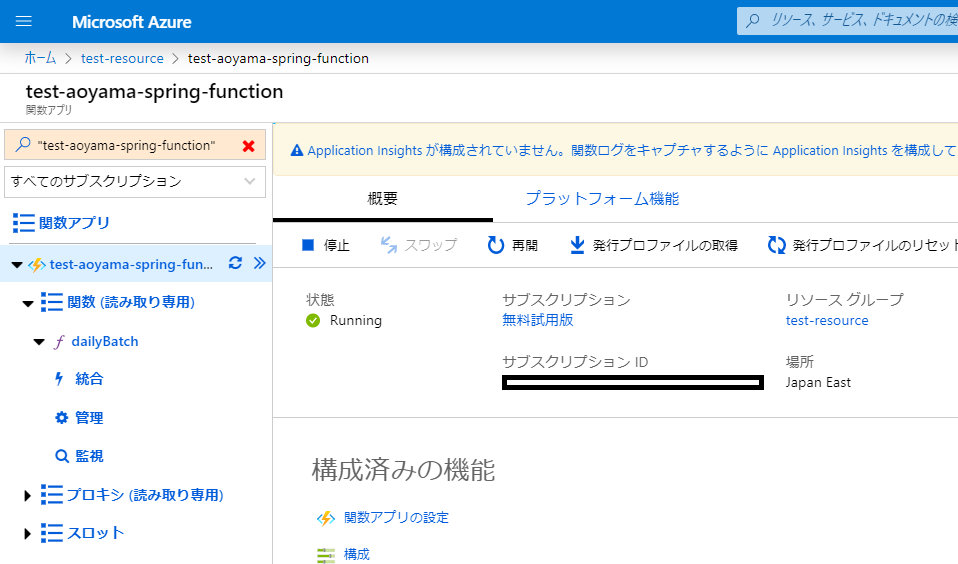Click the gear icon beside 管理
This screenshot has width=958, height=564.
[62, 417]
